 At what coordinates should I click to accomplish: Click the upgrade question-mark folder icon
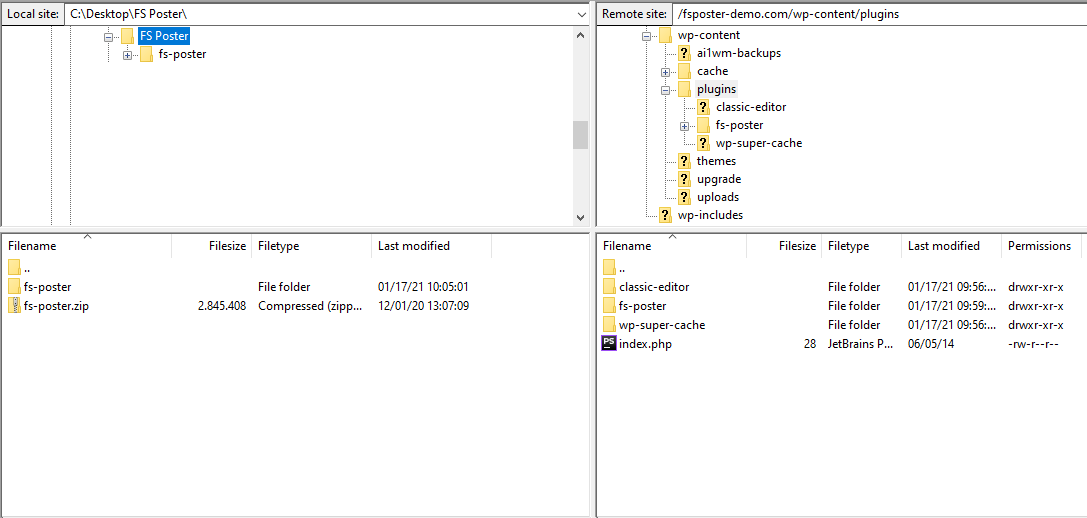pos(684,179)
